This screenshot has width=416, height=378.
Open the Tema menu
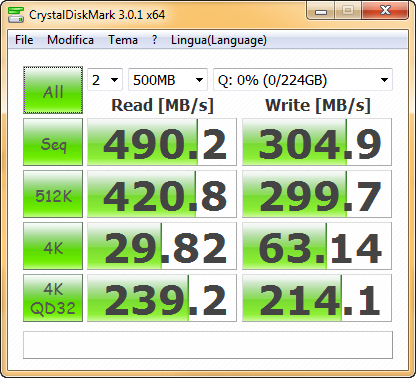pos(123,40)
